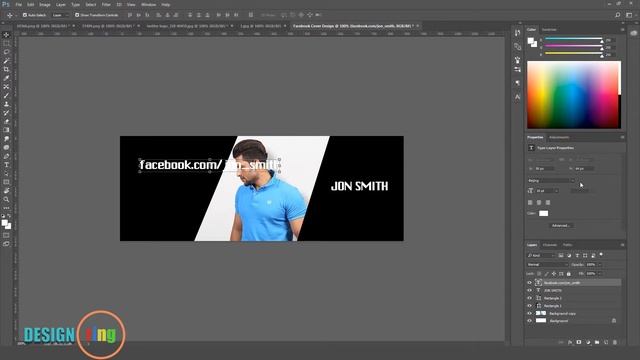The height and width of the screenshot is (360, 640).
Task: Filter layers by pixel layers icon
Action: (x=561, y=256)
